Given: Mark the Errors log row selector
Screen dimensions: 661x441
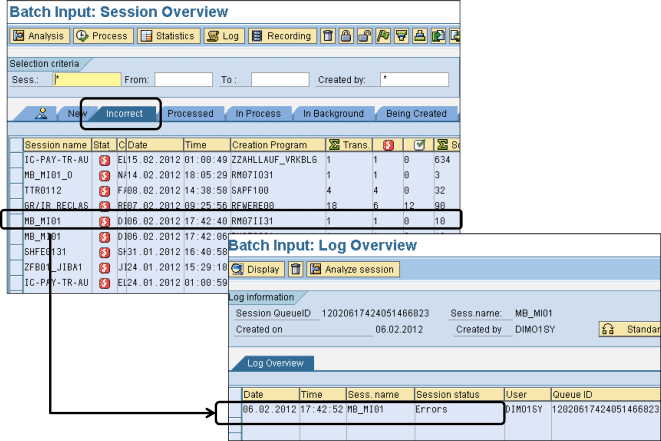Looking at the screenshot, I should click(233, 410).
